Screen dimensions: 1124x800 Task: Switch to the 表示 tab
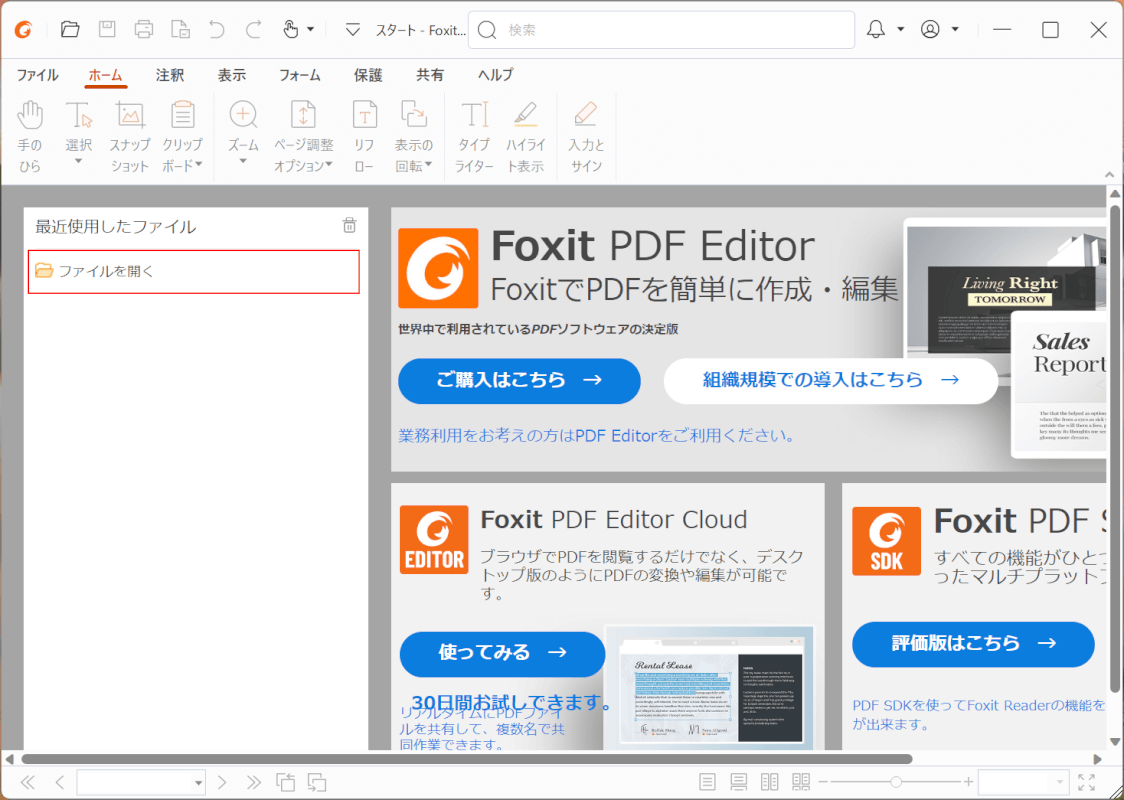coord(232,75)
